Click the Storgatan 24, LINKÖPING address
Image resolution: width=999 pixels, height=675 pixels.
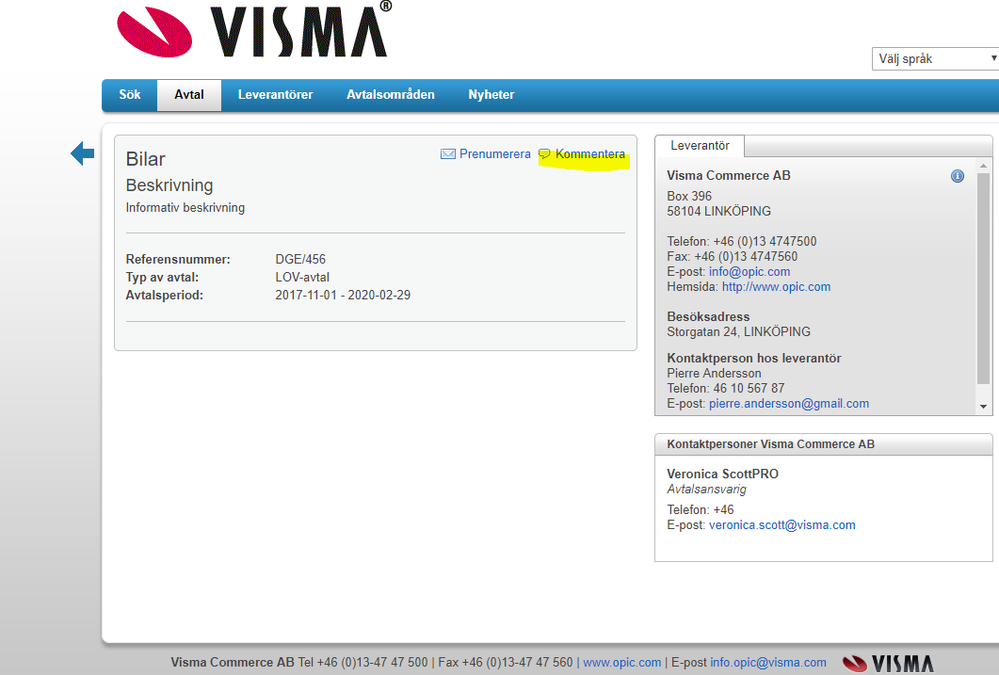(x=738, y=332)
